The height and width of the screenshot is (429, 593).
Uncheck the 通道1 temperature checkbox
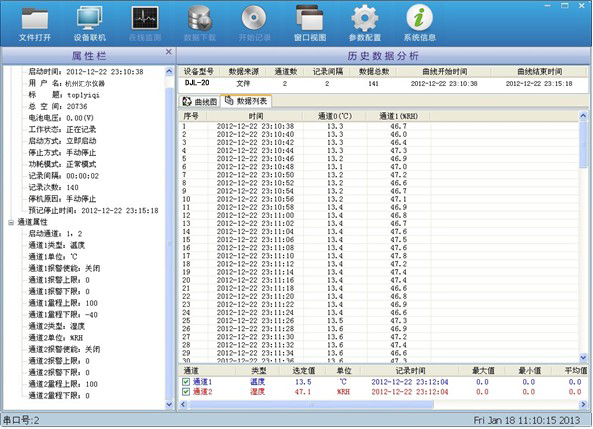[186, 382]
